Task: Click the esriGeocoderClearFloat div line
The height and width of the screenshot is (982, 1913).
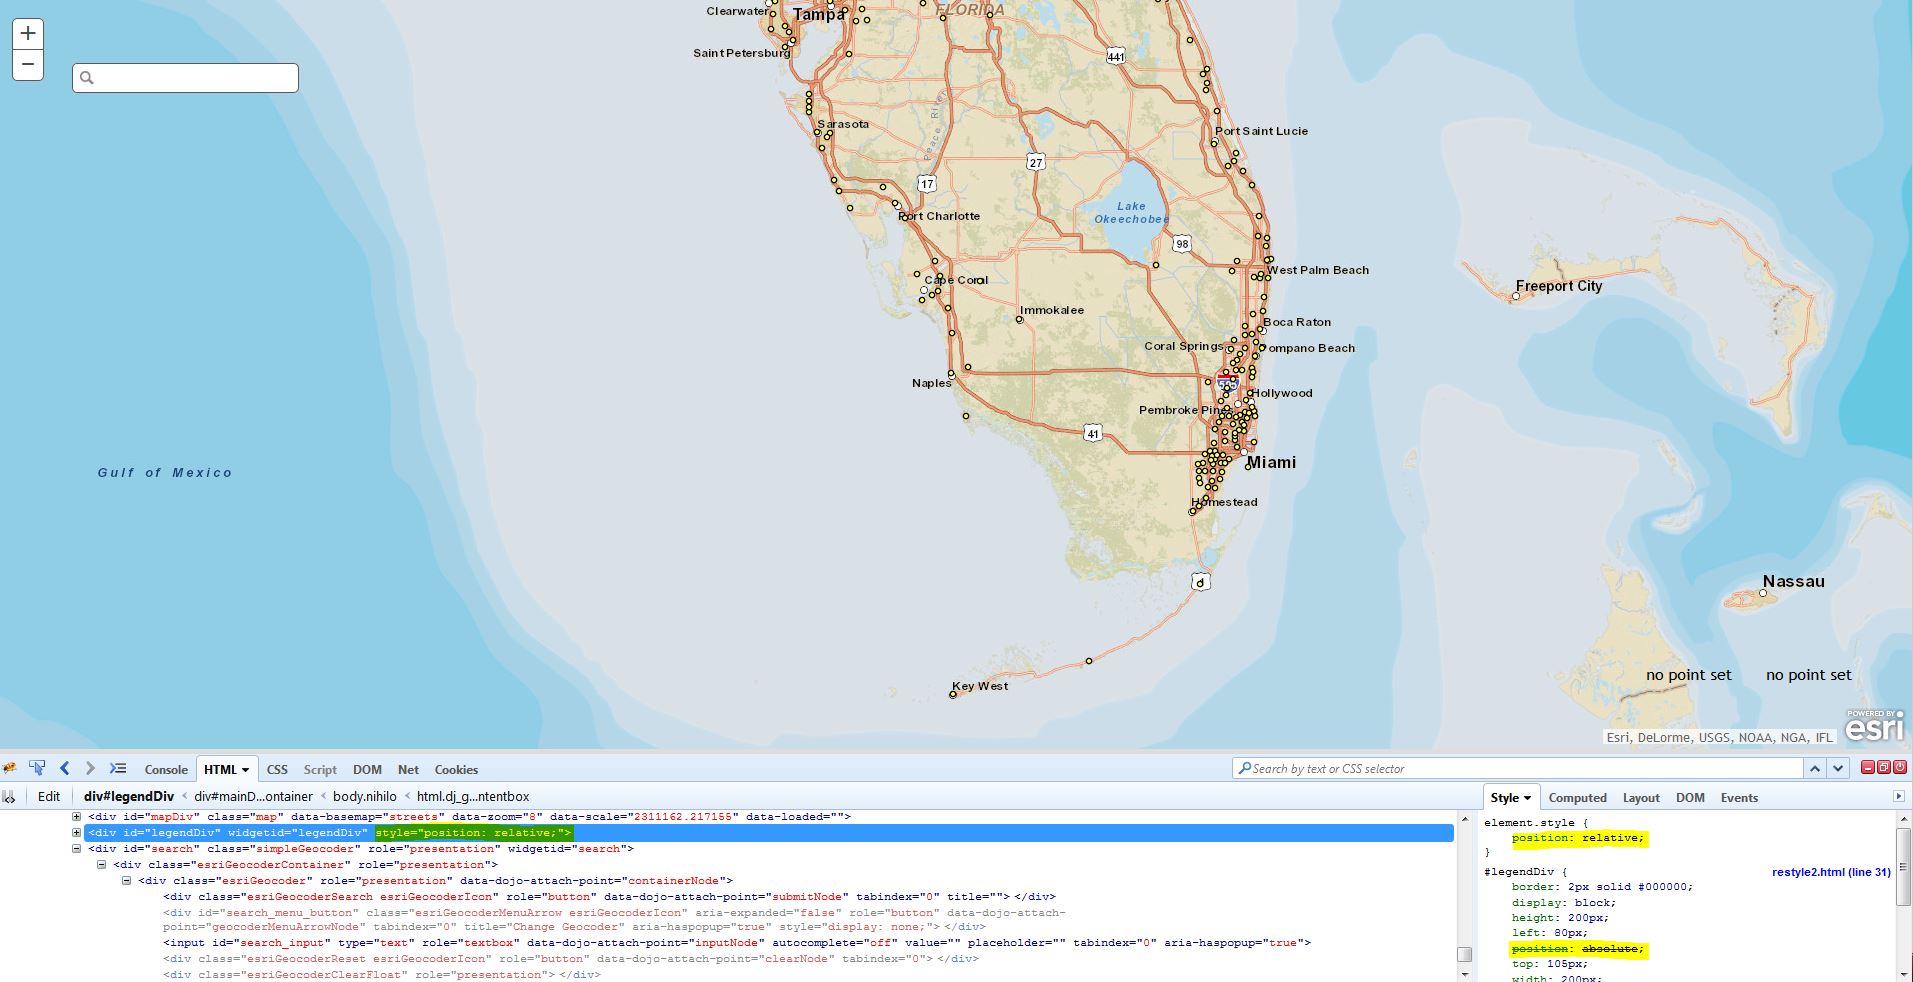Action: 382,975
